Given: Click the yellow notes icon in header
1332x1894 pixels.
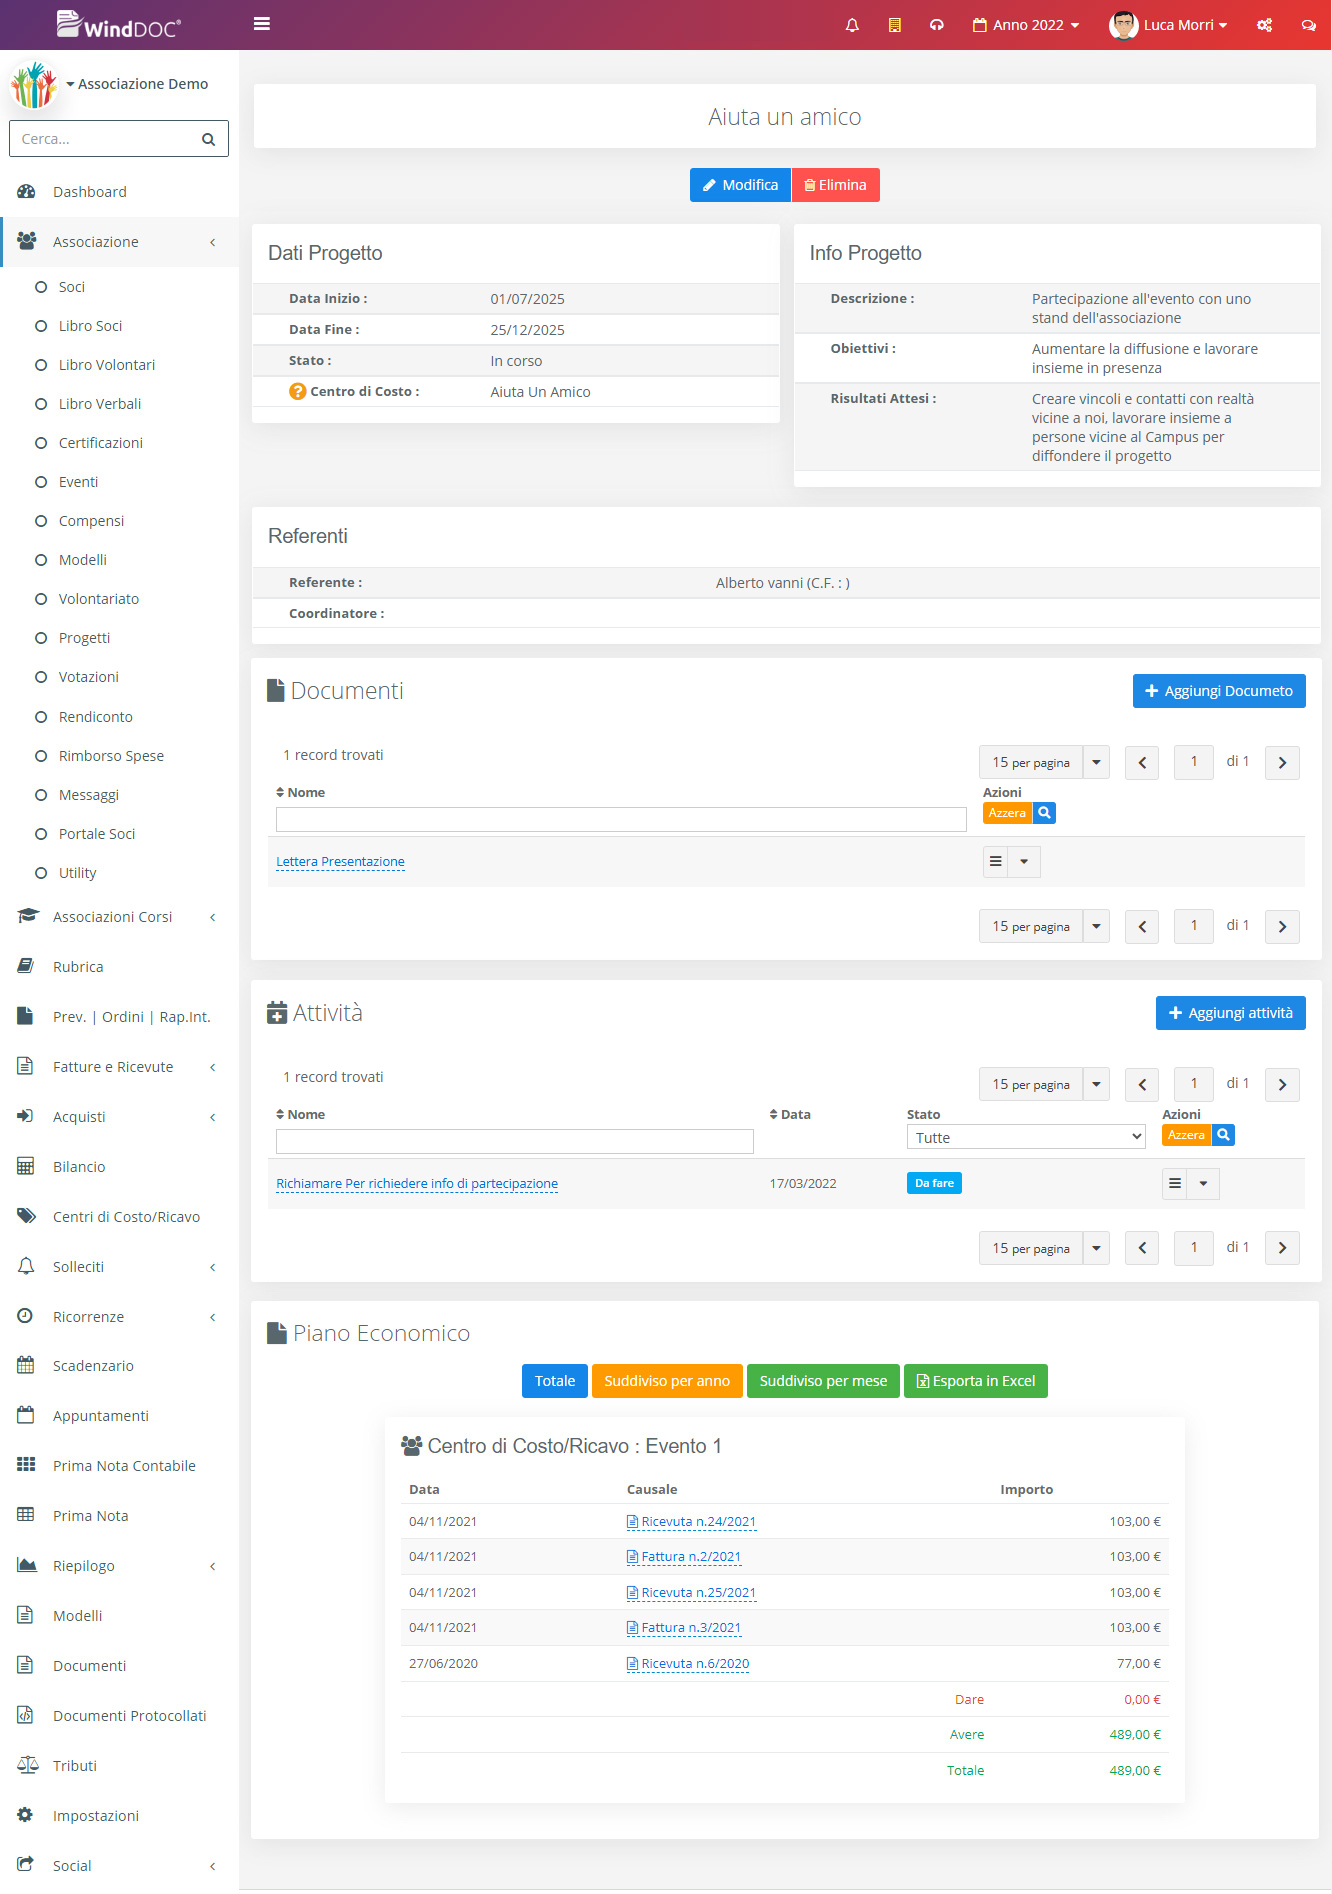Looking at the screenshot, I should point(895,25).
